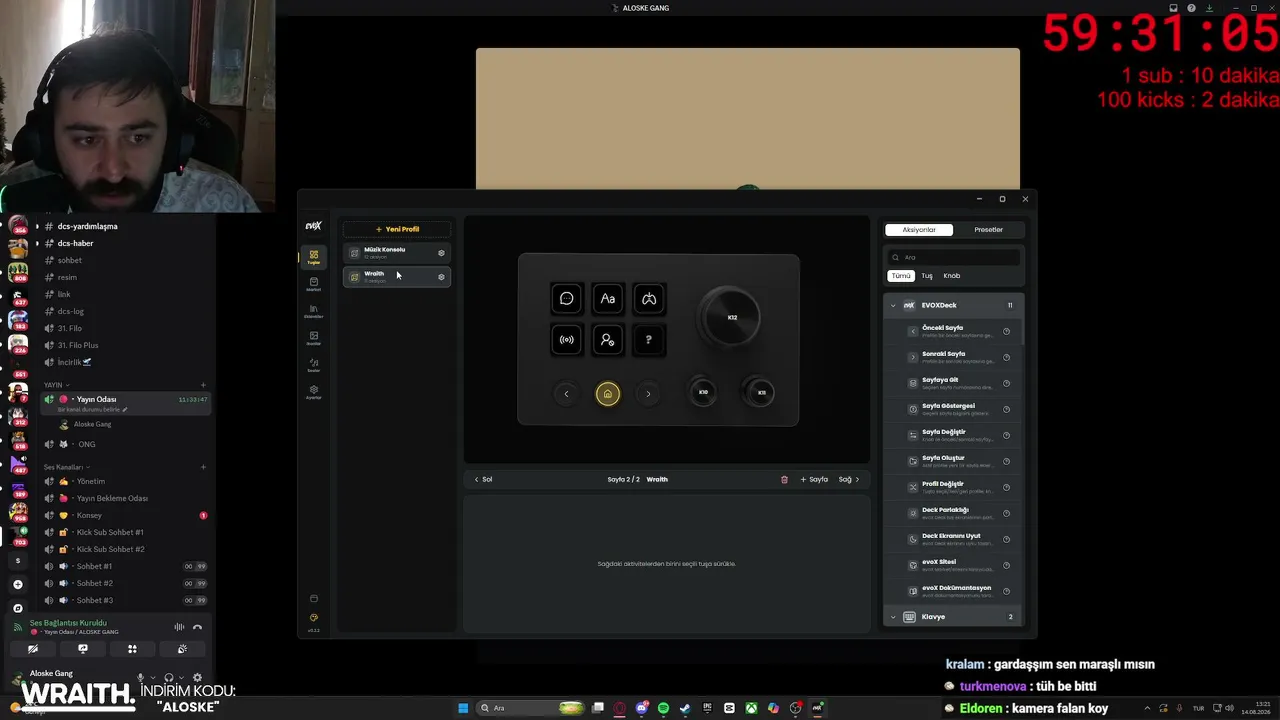Collapse the Ses Kanalları category in Discord

click(67, 467)
